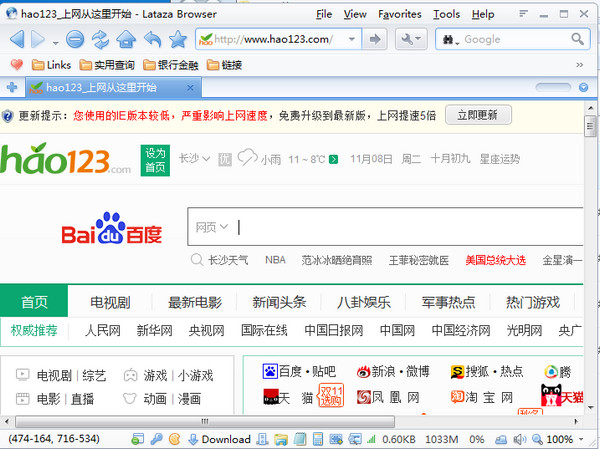Screen dimensions: 600x449
Task: Open the 星座运势 link
Action: coord(500,158)
